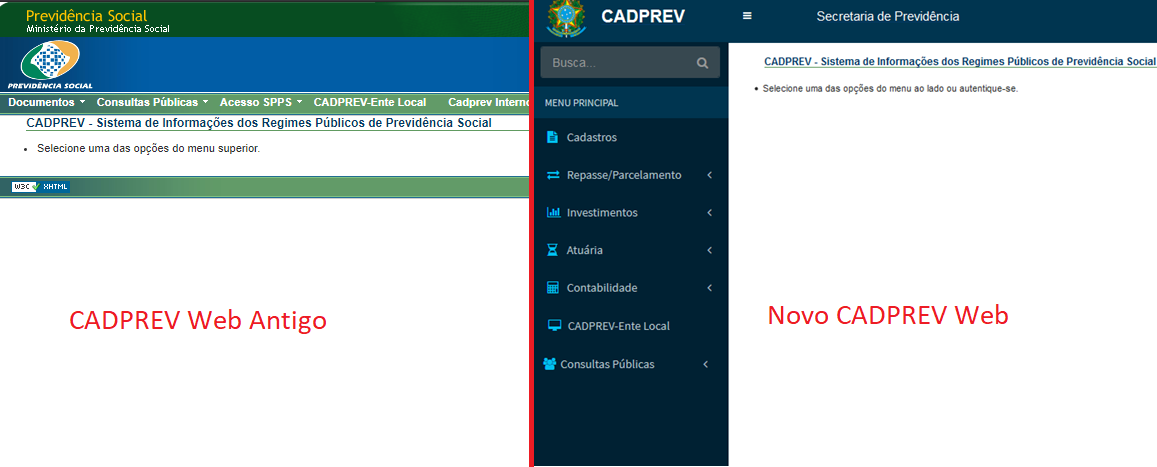Image resolution: width=1157 pixels, height=467 pixels.
Task: Click Ministério da Previdência Social text
Action: [97, 29]
